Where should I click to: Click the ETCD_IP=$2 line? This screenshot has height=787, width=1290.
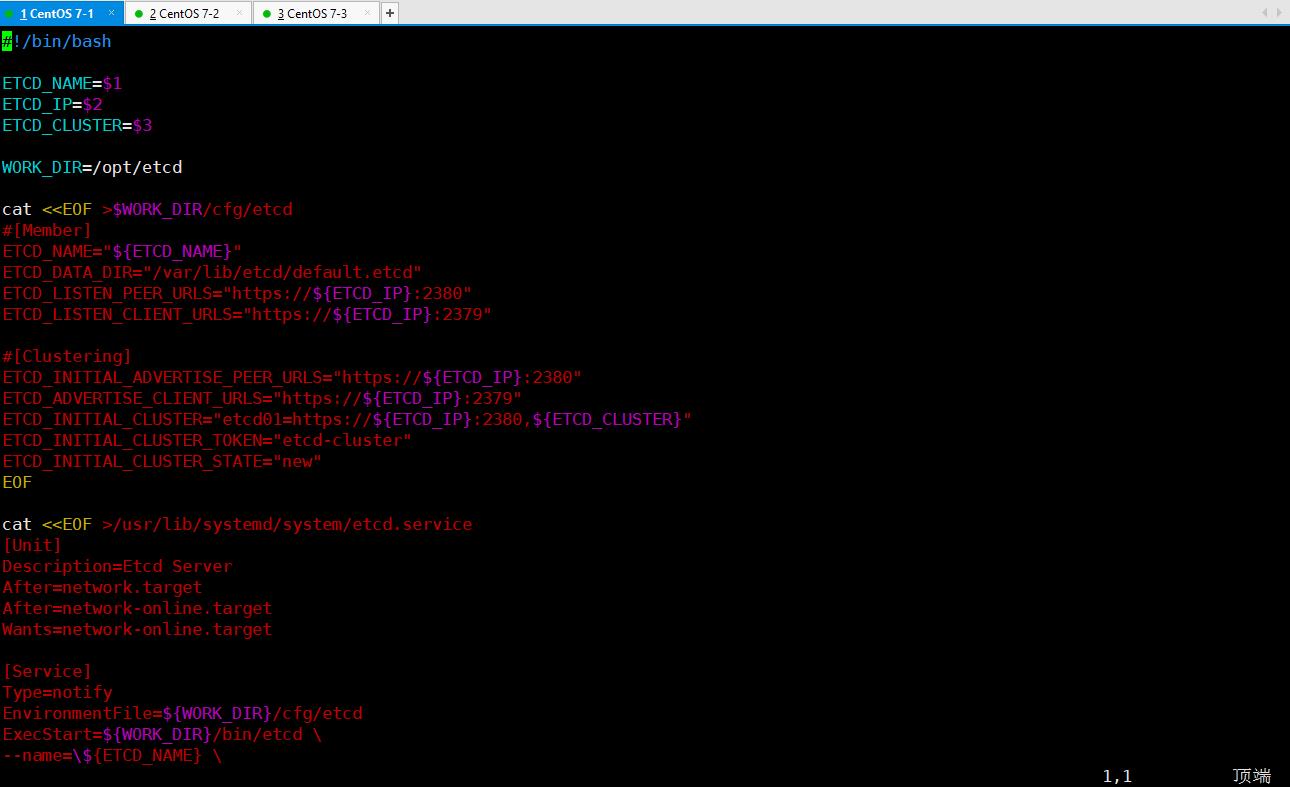52,104
